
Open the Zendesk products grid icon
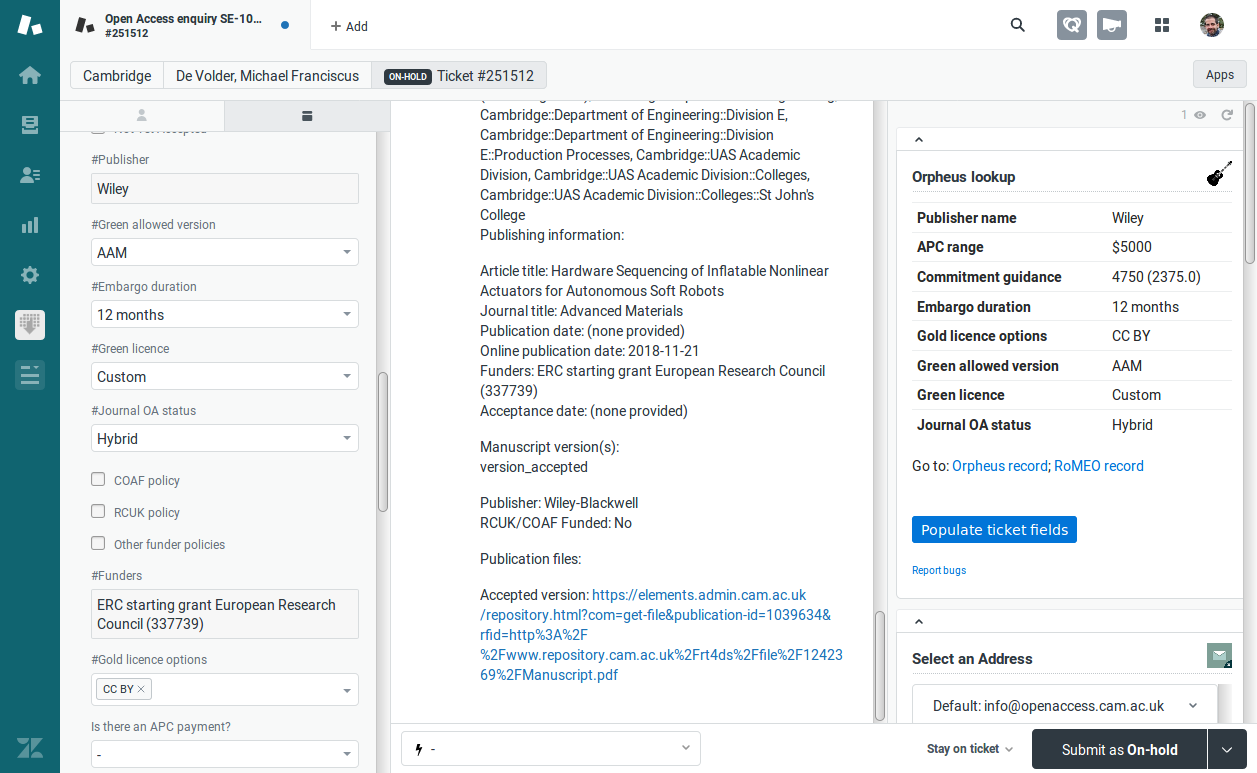point(1162,26)
